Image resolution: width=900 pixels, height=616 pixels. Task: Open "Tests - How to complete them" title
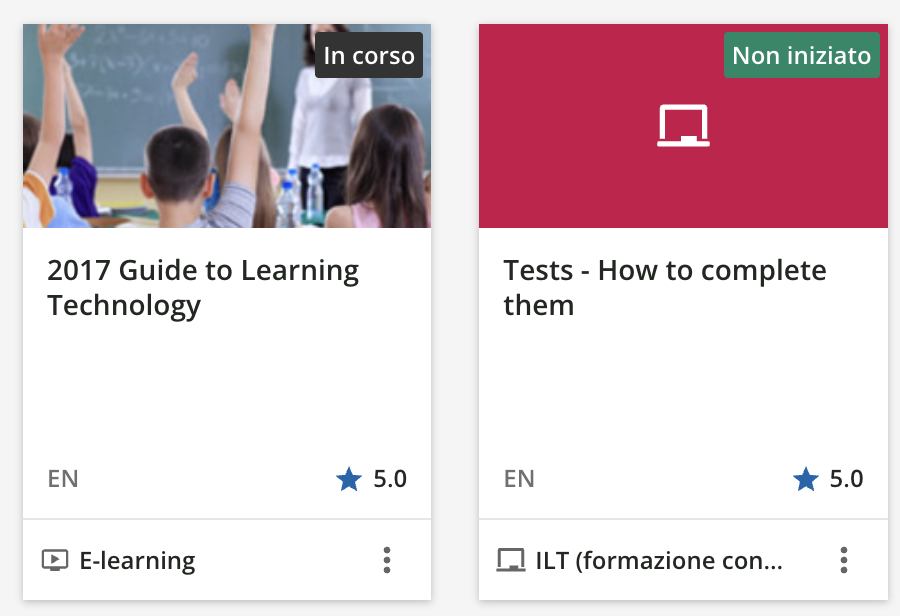click(x=664, y=287)
